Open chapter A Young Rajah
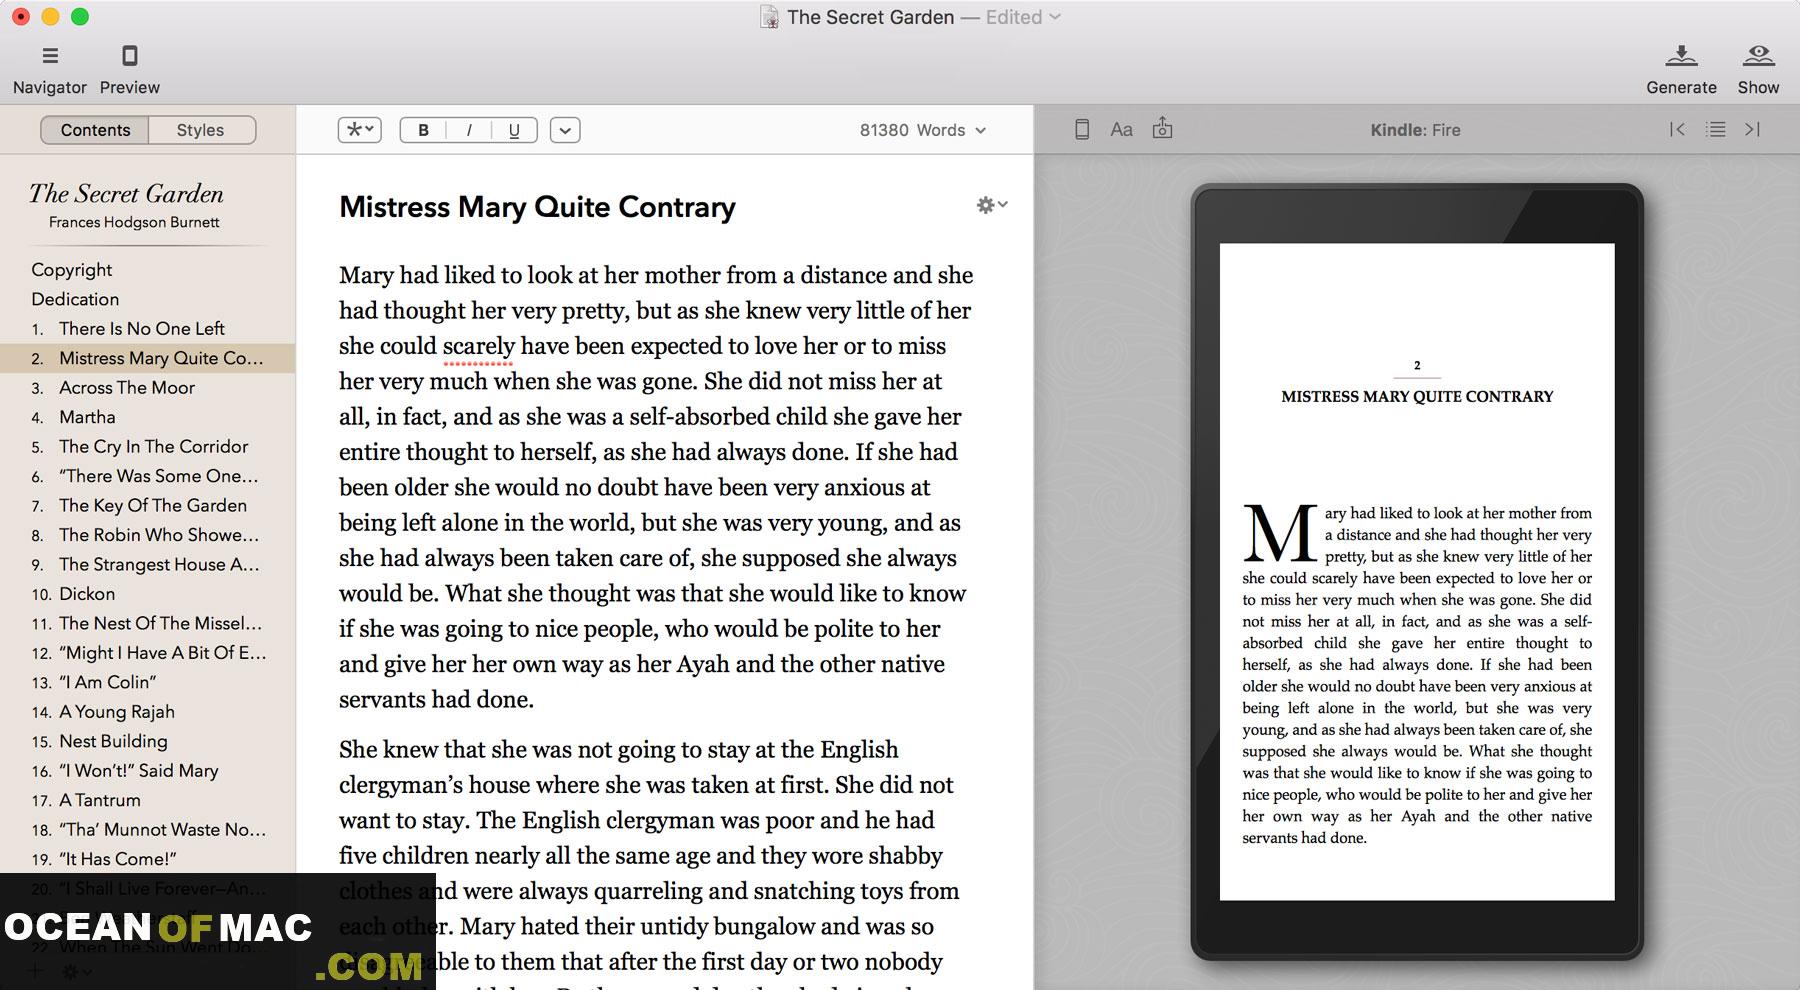Image resolution: width=1800 pixels, height=990 pixels. click(x=148, y=712)
